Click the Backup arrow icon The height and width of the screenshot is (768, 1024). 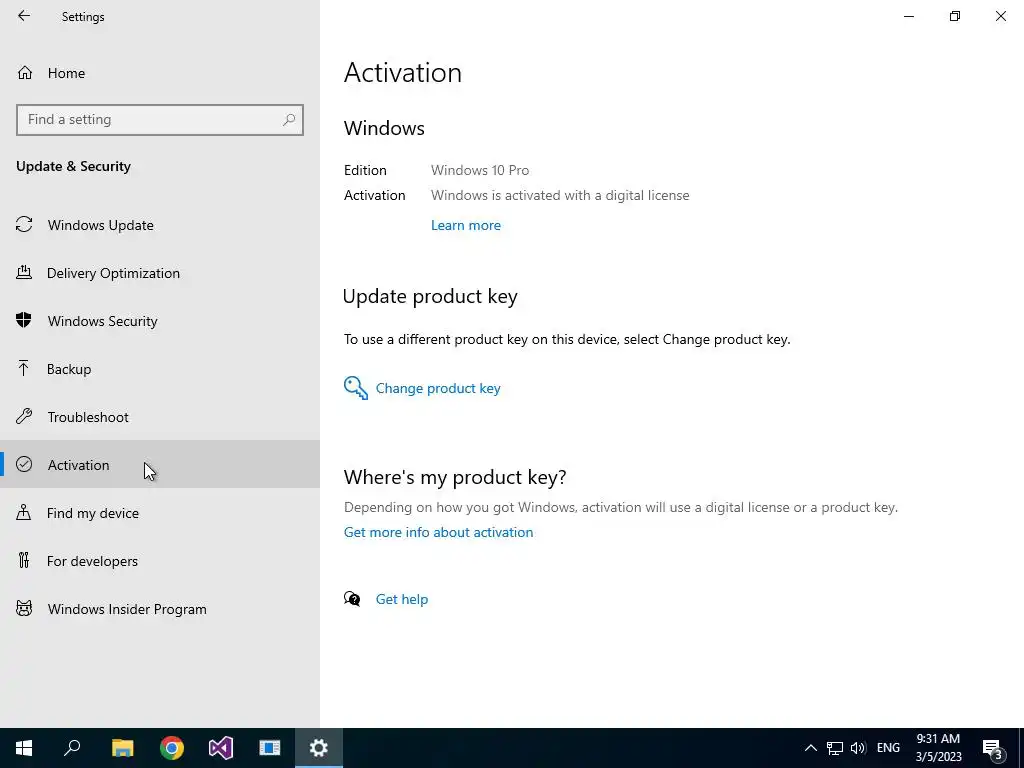click(24, 368)
